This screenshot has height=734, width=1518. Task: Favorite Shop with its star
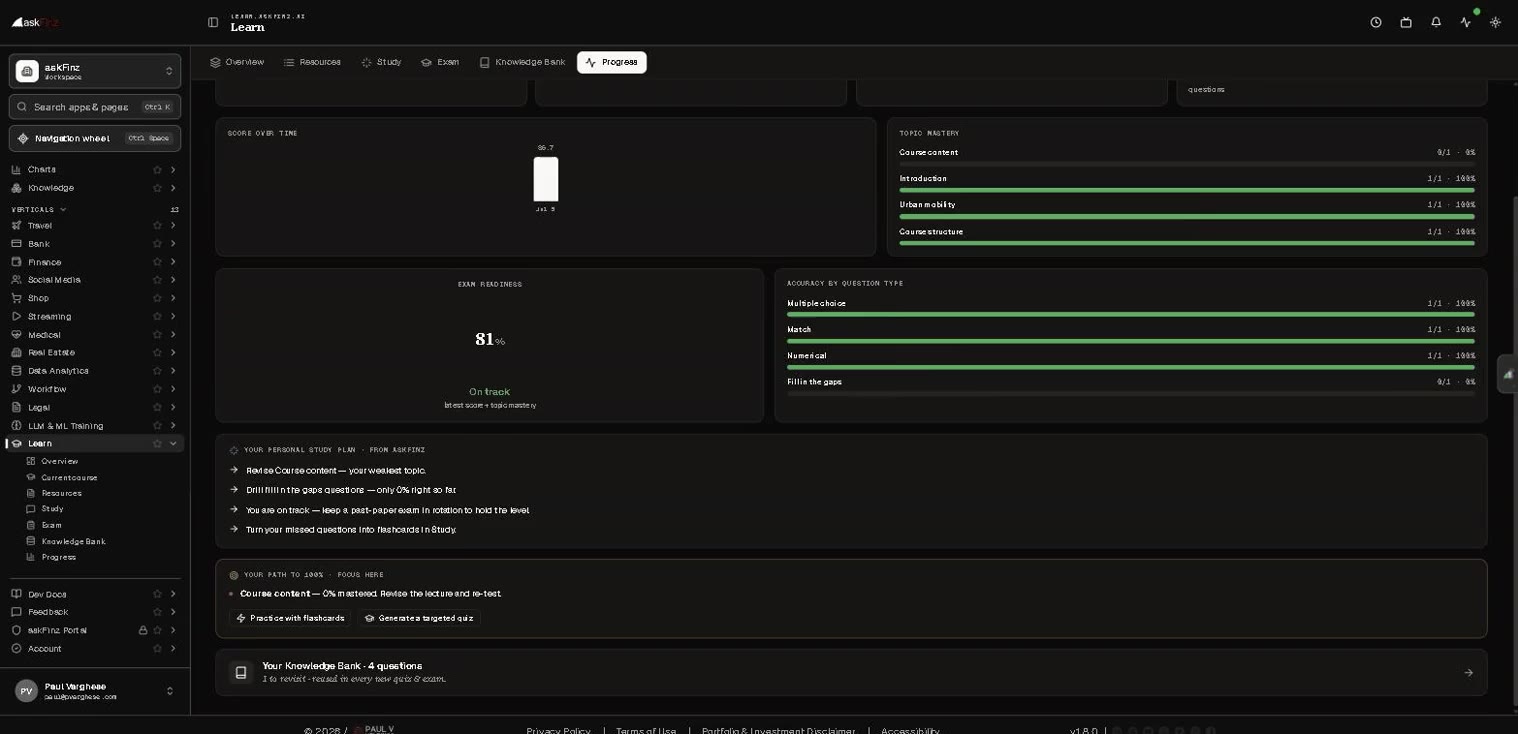[157, 298]
